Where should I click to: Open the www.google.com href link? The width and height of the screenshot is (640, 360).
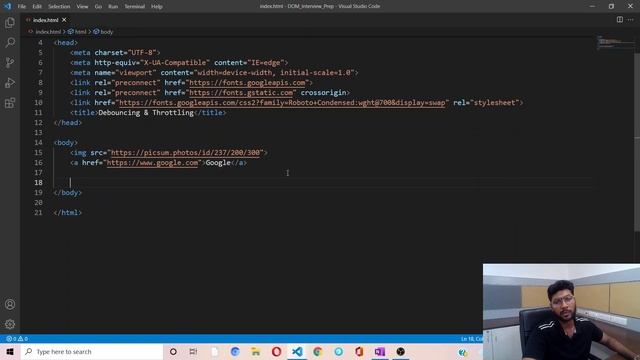tap(152, 162)
